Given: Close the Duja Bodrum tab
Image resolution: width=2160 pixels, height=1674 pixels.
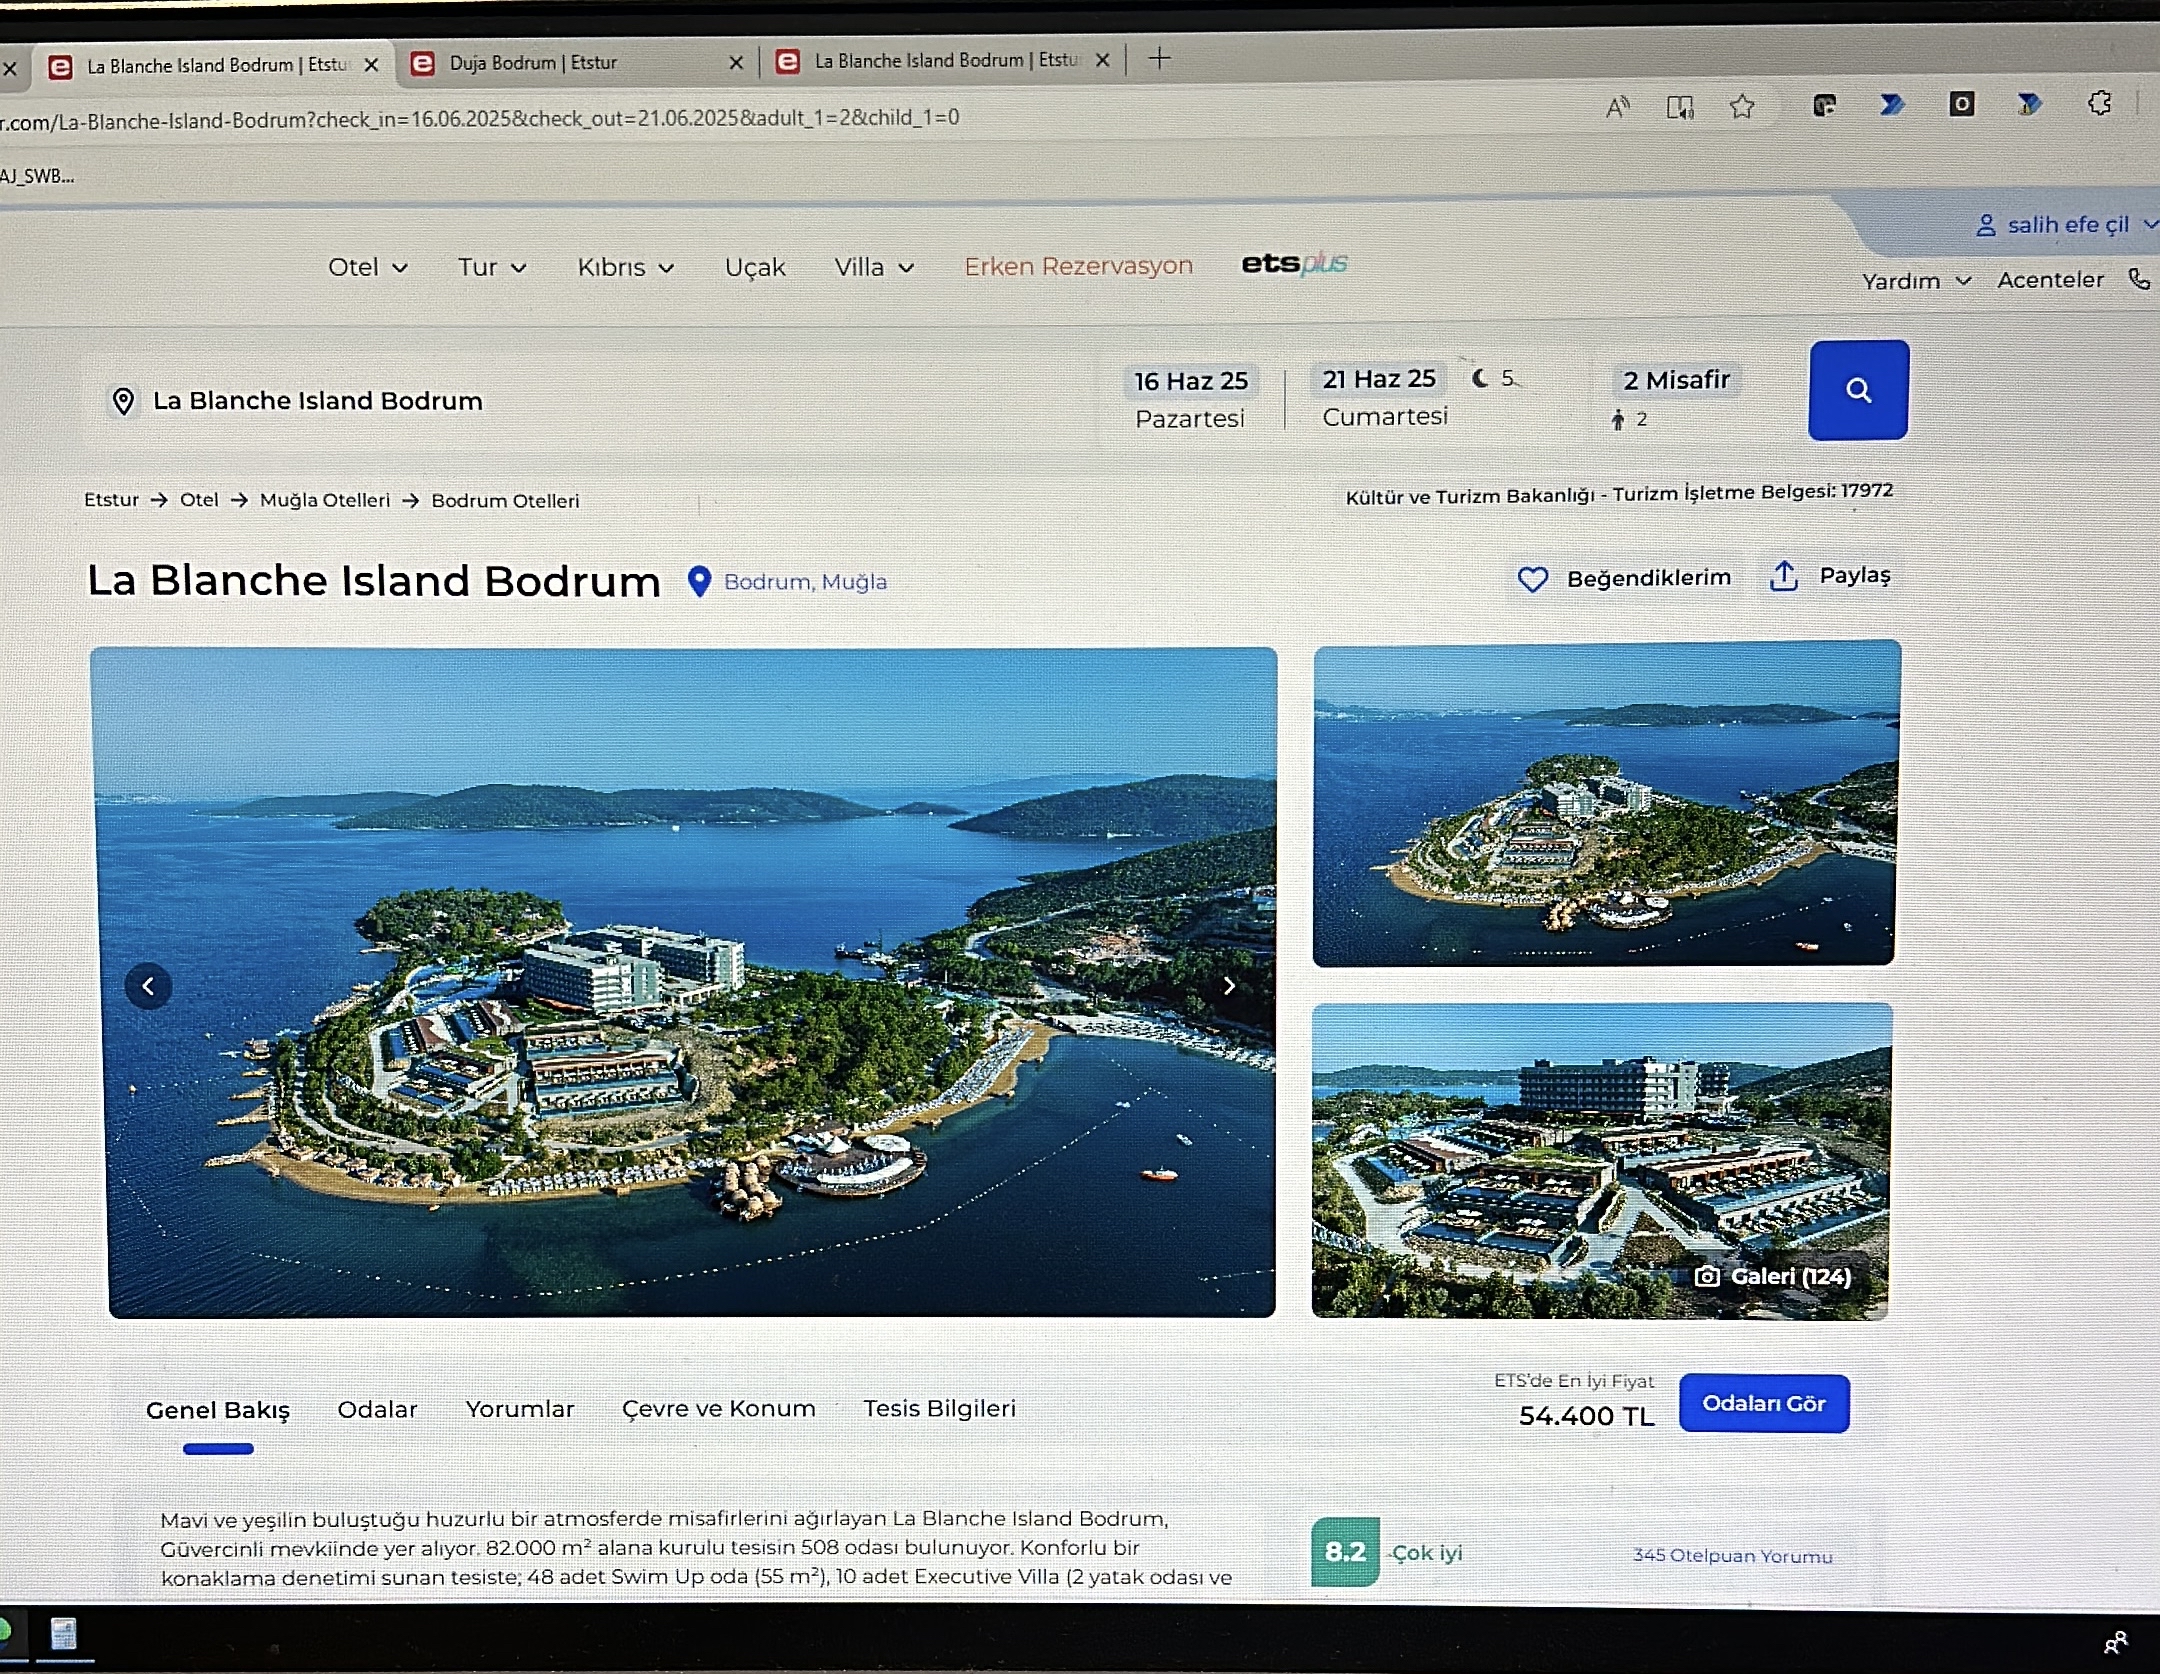Looking at the screenshot, I should pyautogui.click(x=736, y=63).
